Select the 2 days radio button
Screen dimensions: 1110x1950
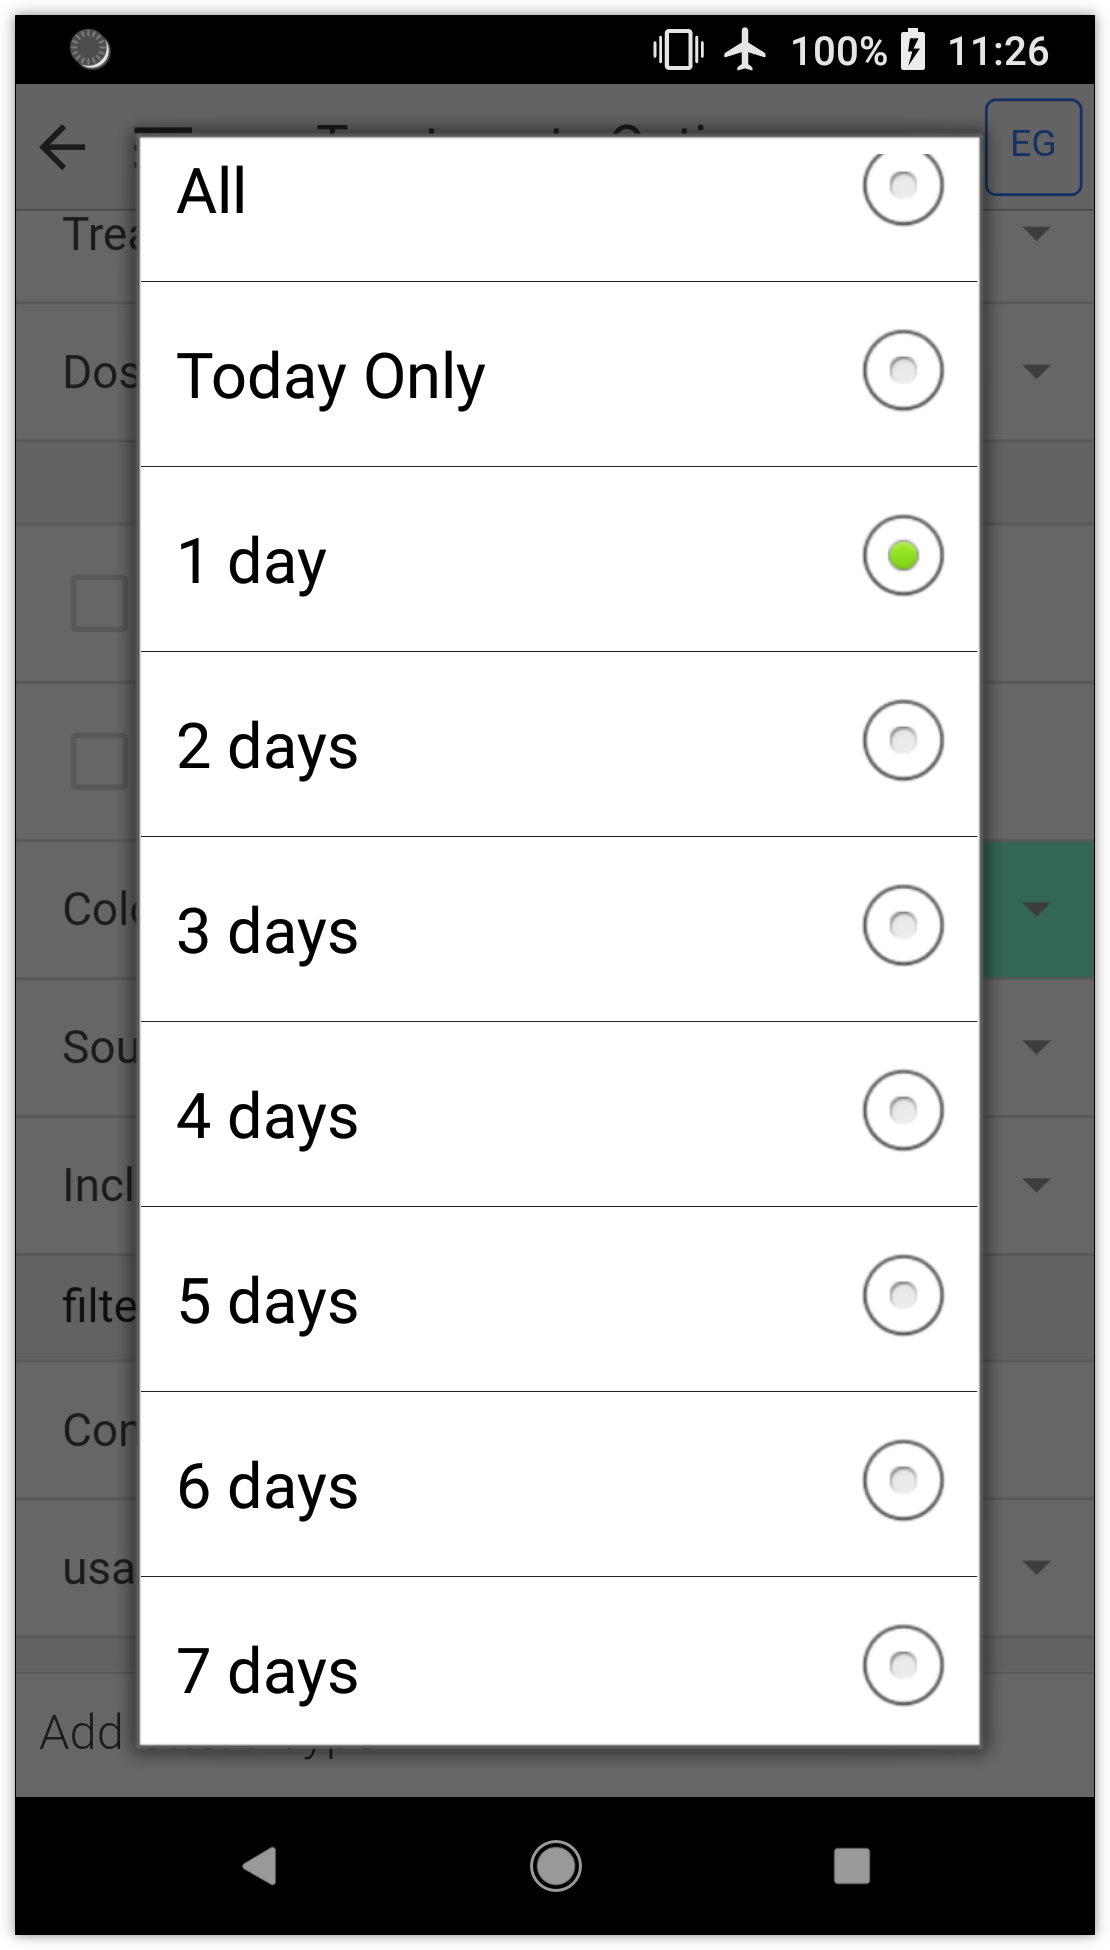tap(902, 741)
